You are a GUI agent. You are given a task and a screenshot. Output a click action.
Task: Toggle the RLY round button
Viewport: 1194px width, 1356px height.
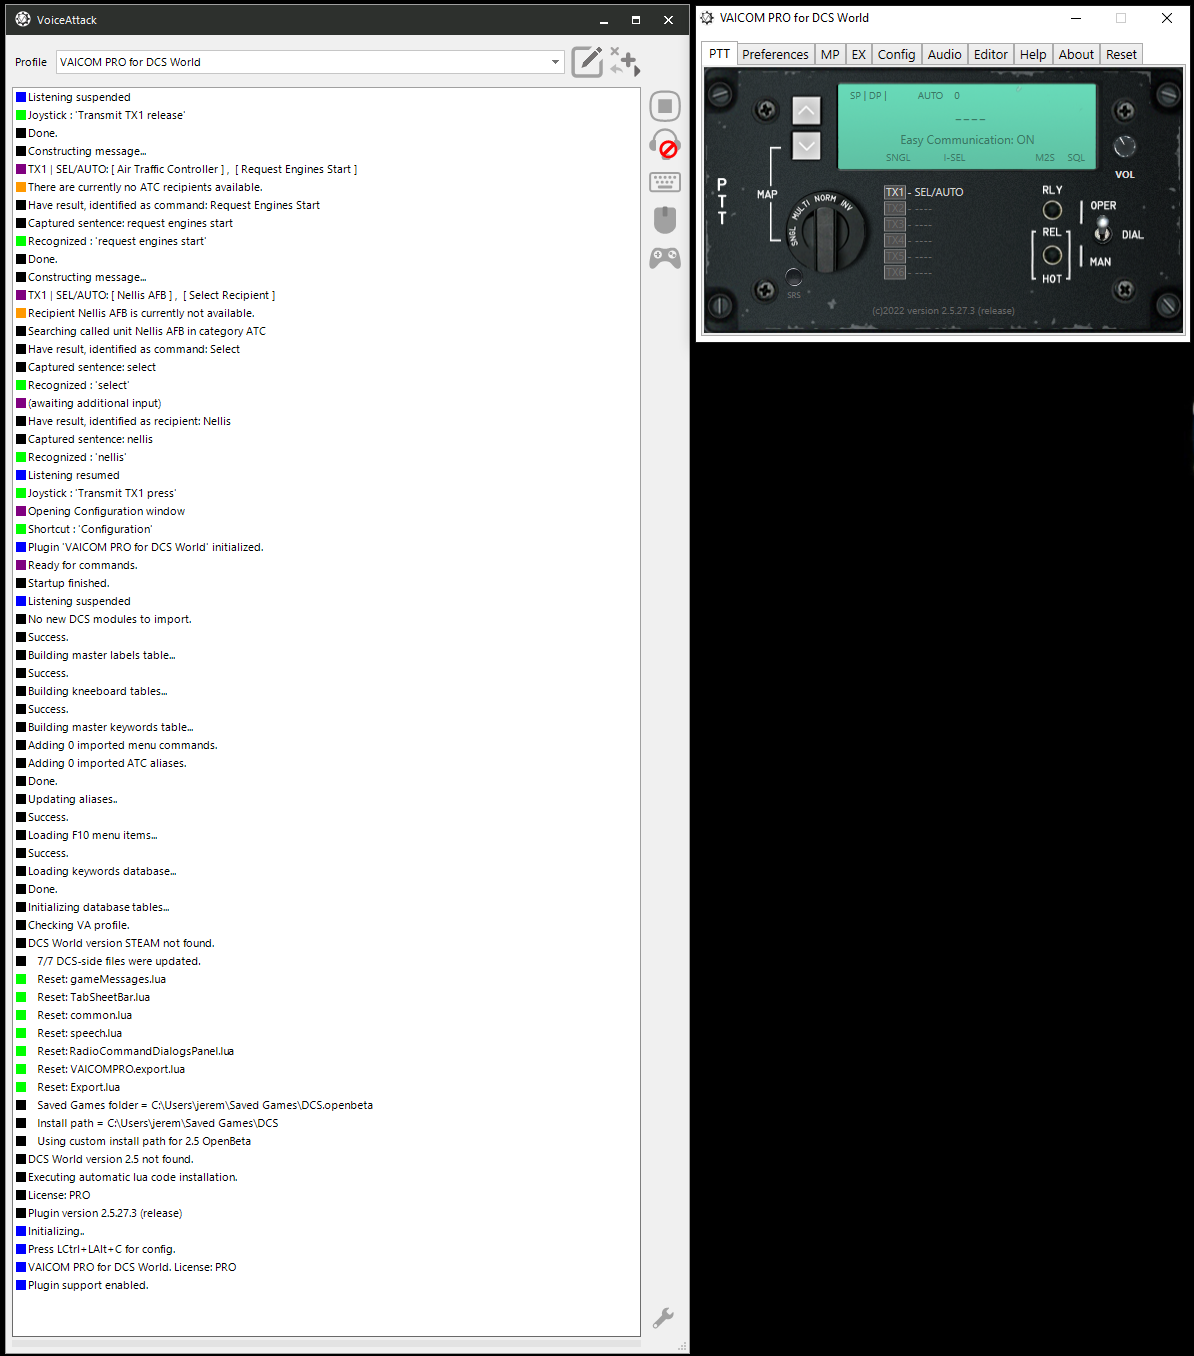click(x=1052, y=210)
